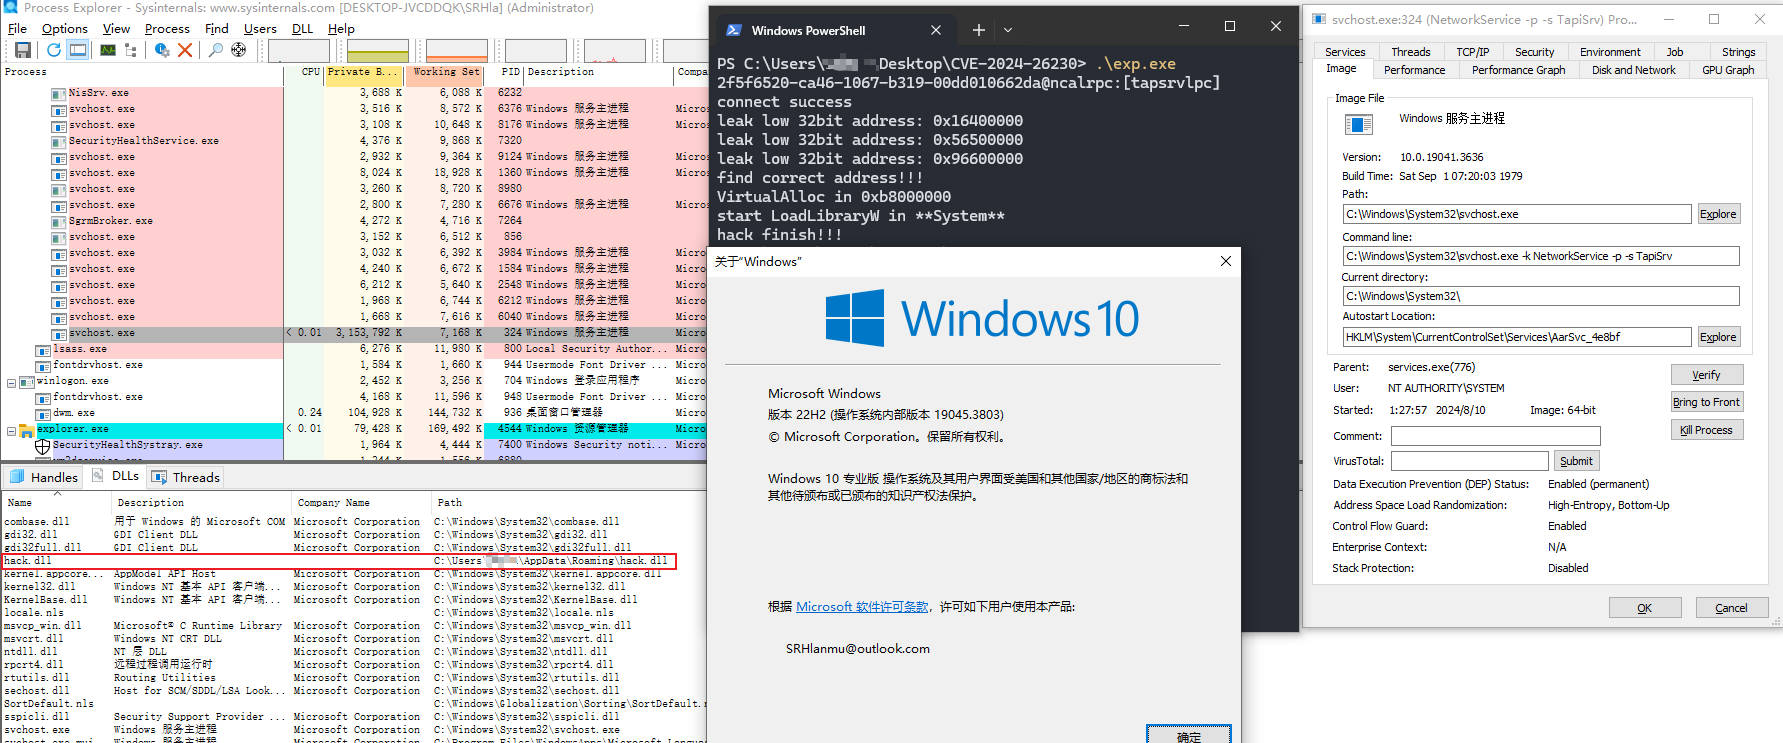The image size is (1783, 743).
Task: Click the PowerShell icon on the terminal tab
Action: point(733,30)
